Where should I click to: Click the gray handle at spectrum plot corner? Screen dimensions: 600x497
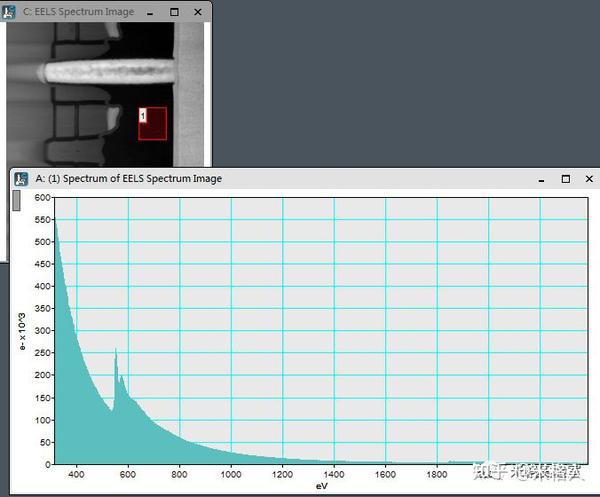16,200
